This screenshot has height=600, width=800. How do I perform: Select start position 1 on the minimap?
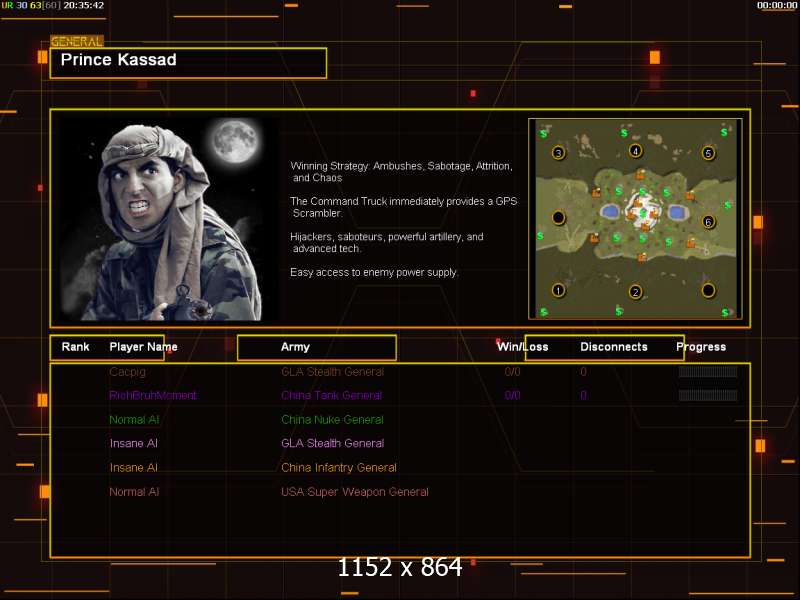558,290
